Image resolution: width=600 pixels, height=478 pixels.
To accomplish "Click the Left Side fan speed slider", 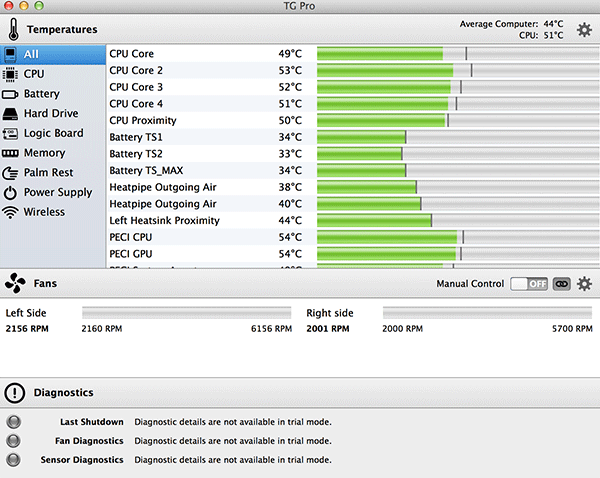I will [187, 313].
